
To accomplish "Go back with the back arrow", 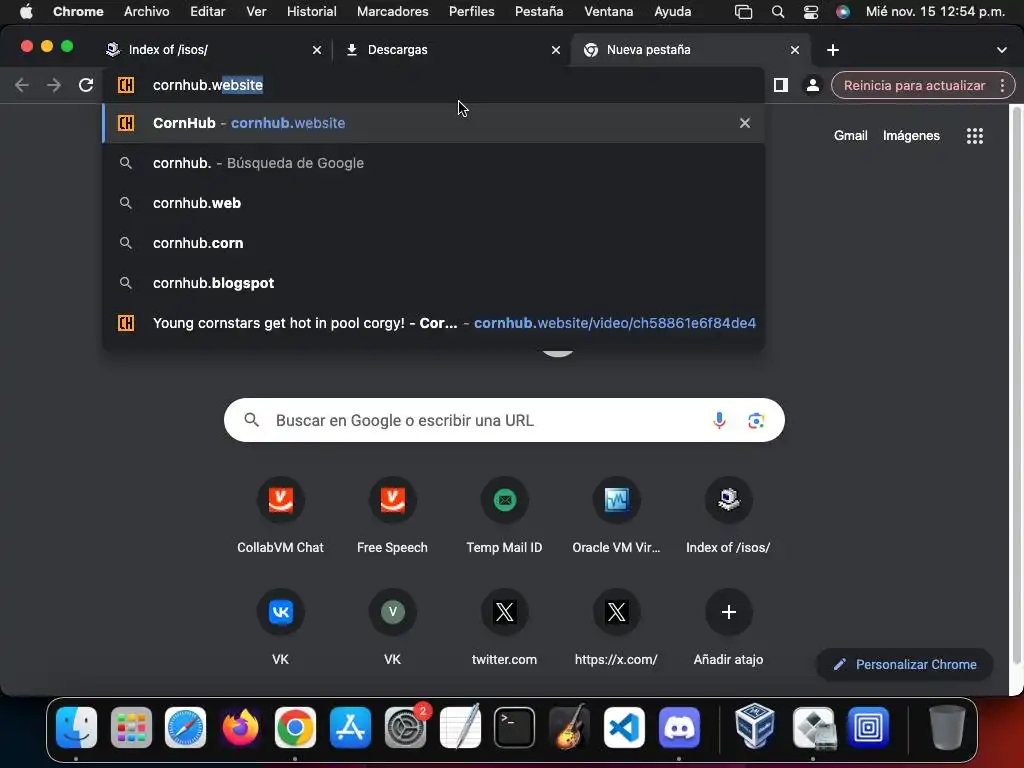I will click(x=22, y=85).
